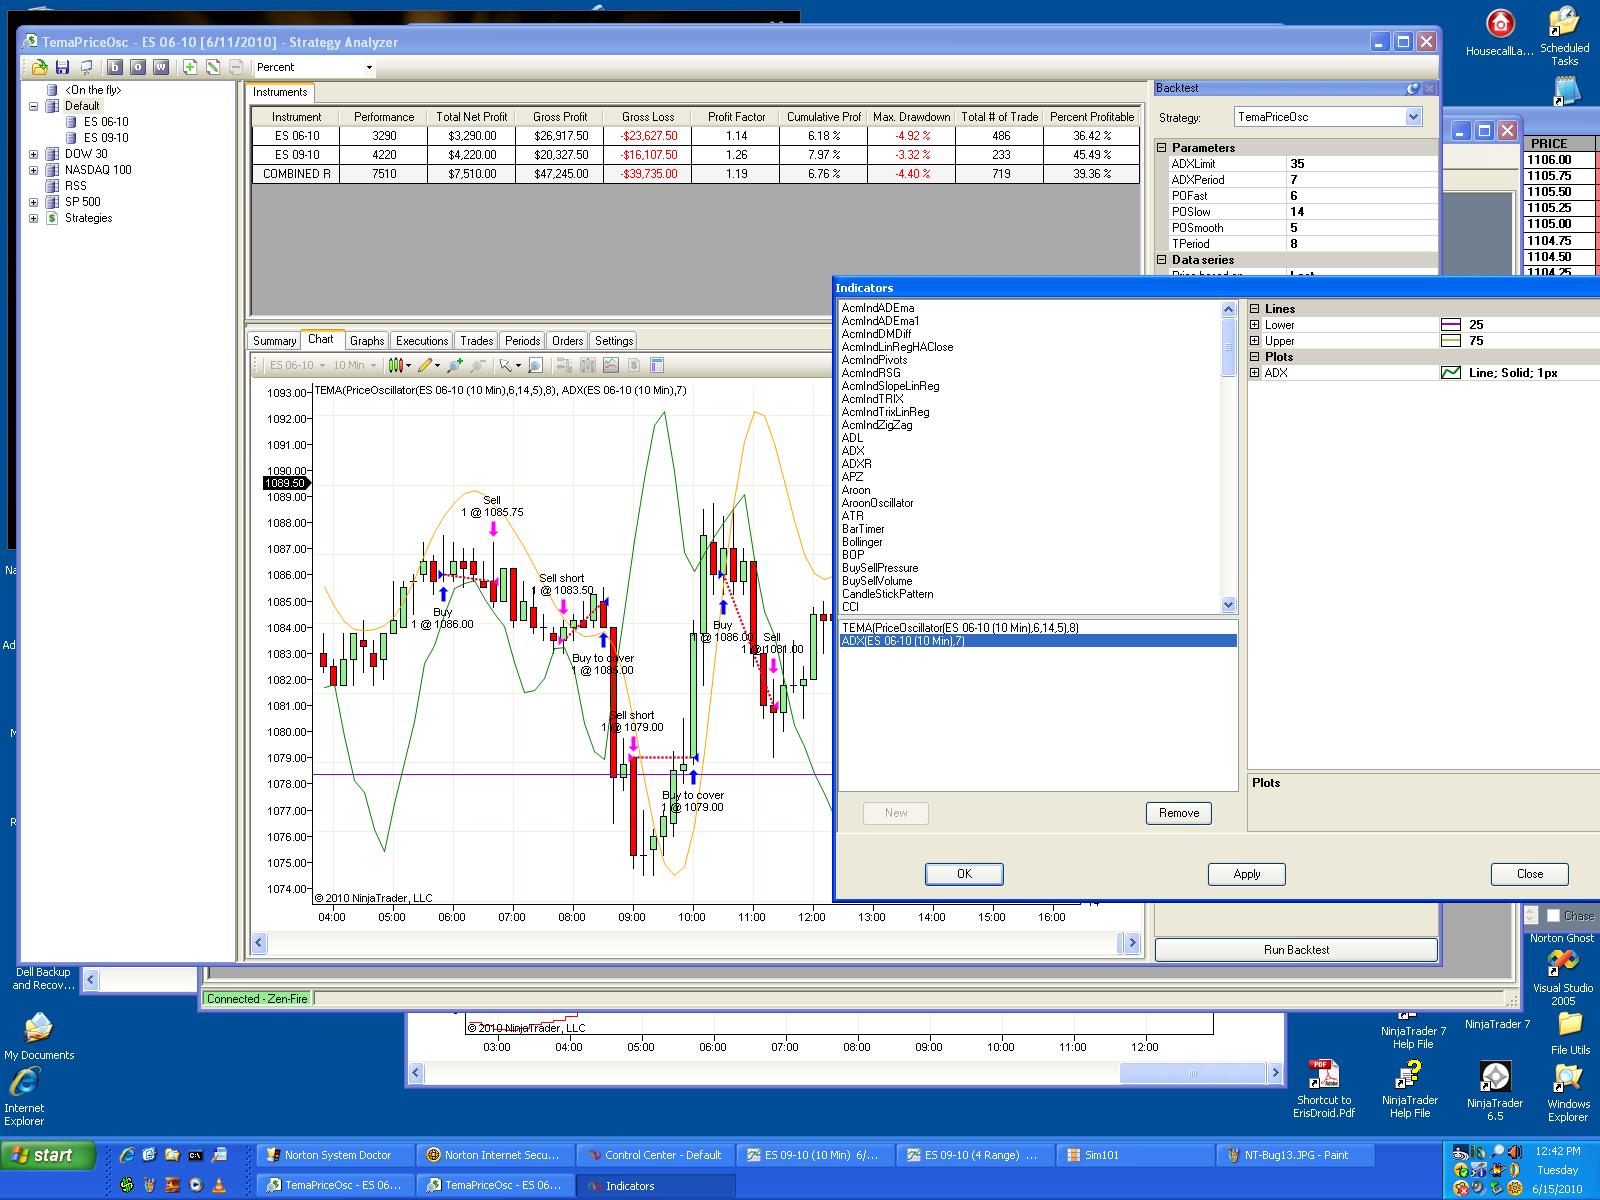1600x1200 pixels.
Task: Edit the POSlow value field
Action: pos(1360,212)
